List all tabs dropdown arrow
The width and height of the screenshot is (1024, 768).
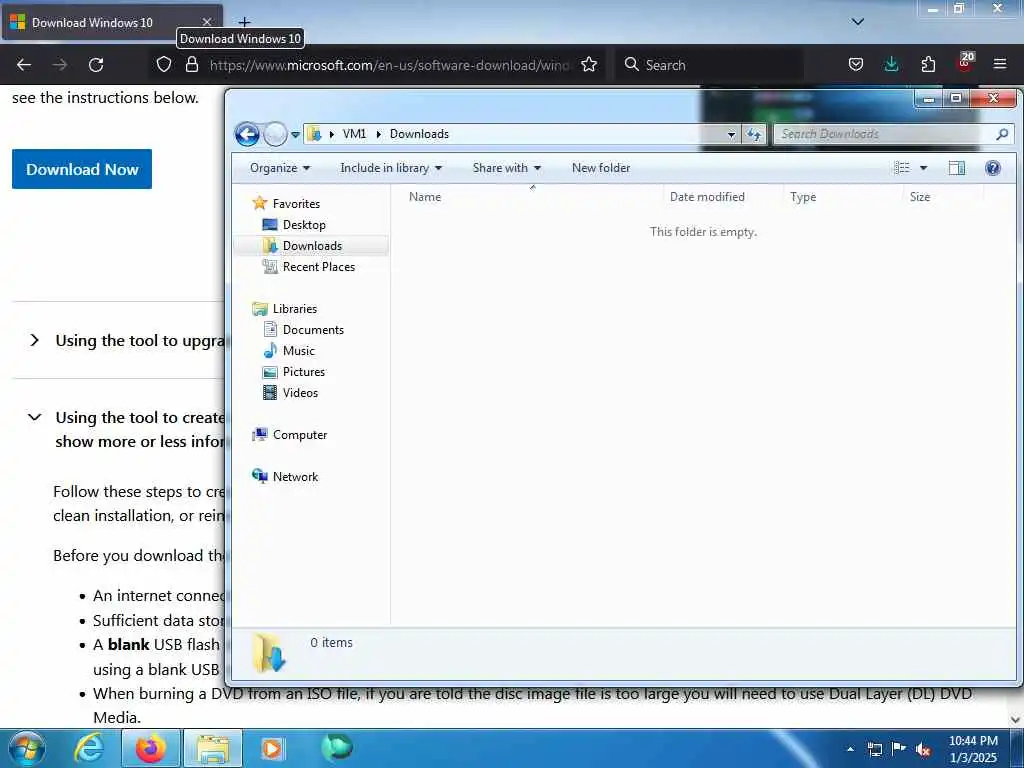857,22
